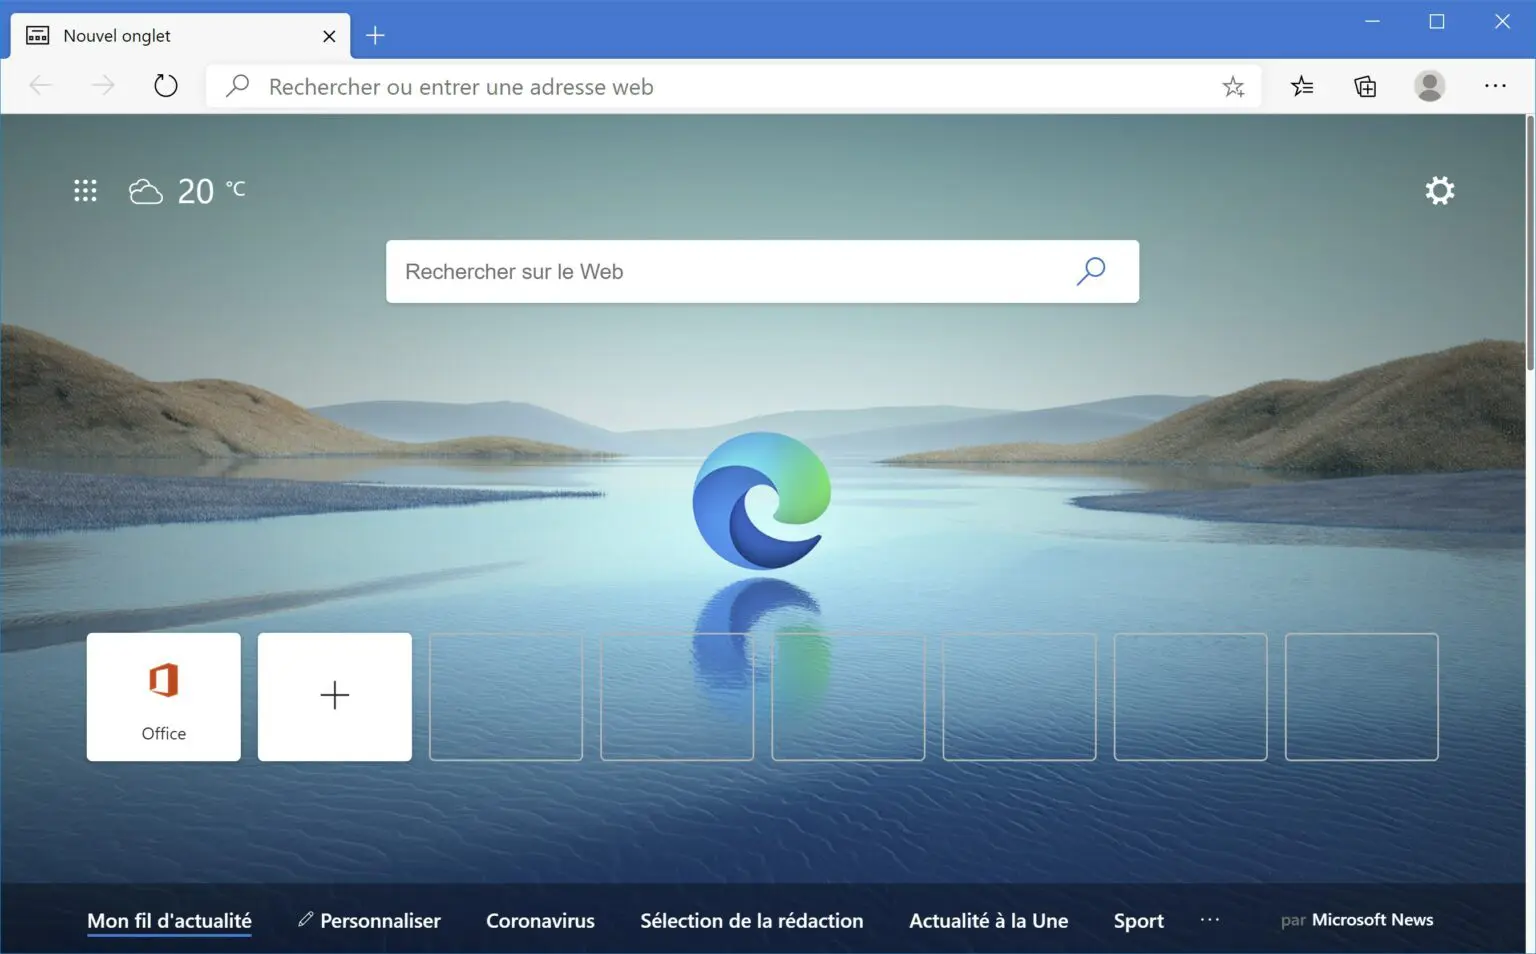Open the user profile avatar

pos(1429,87)
